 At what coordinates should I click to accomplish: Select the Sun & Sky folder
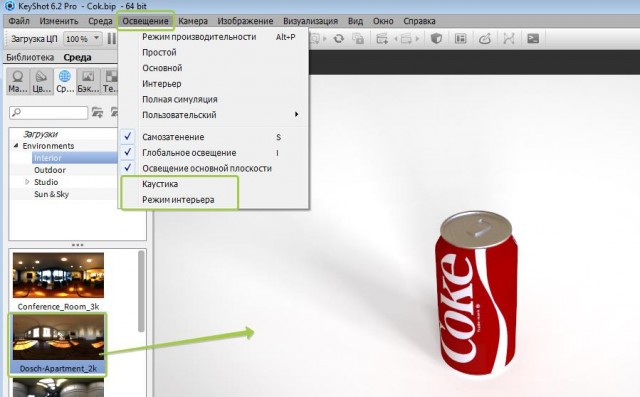click(51, 194)
